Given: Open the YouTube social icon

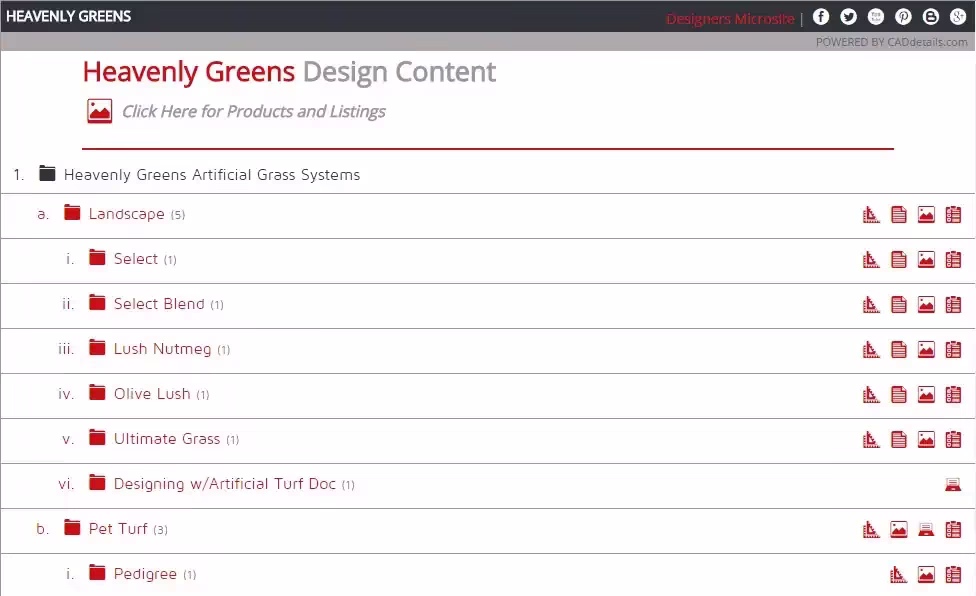Looking at the screenshot, I should (876, 17).
